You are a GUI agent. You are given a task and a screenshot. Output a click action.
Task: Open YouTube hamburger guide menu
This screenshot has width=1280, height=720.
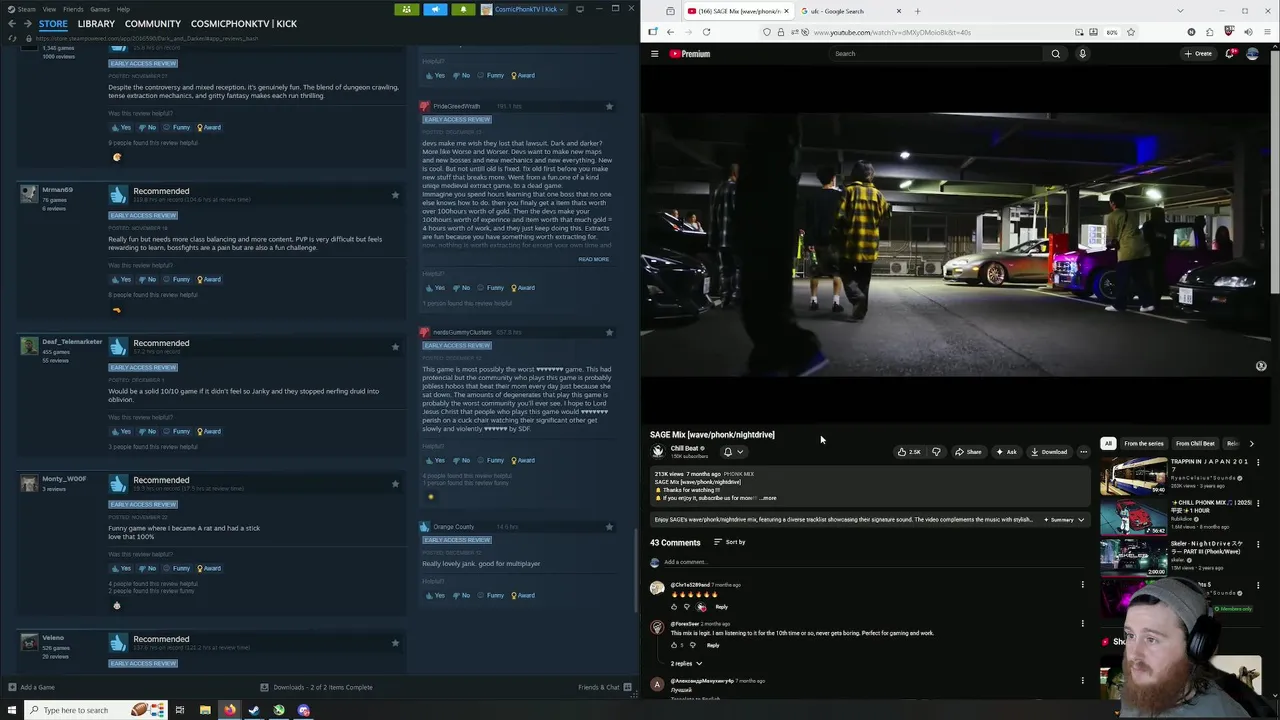tap(655, 54)
